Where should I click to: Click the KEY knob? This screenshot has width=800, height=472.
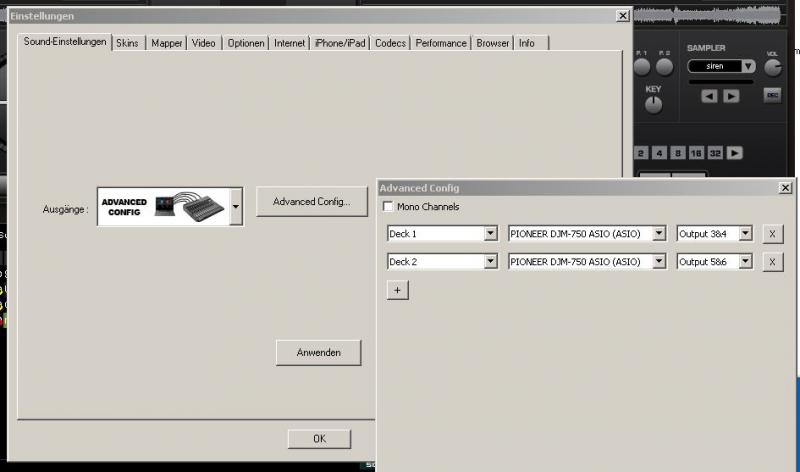pyautogui.click(x=654, y=105)
